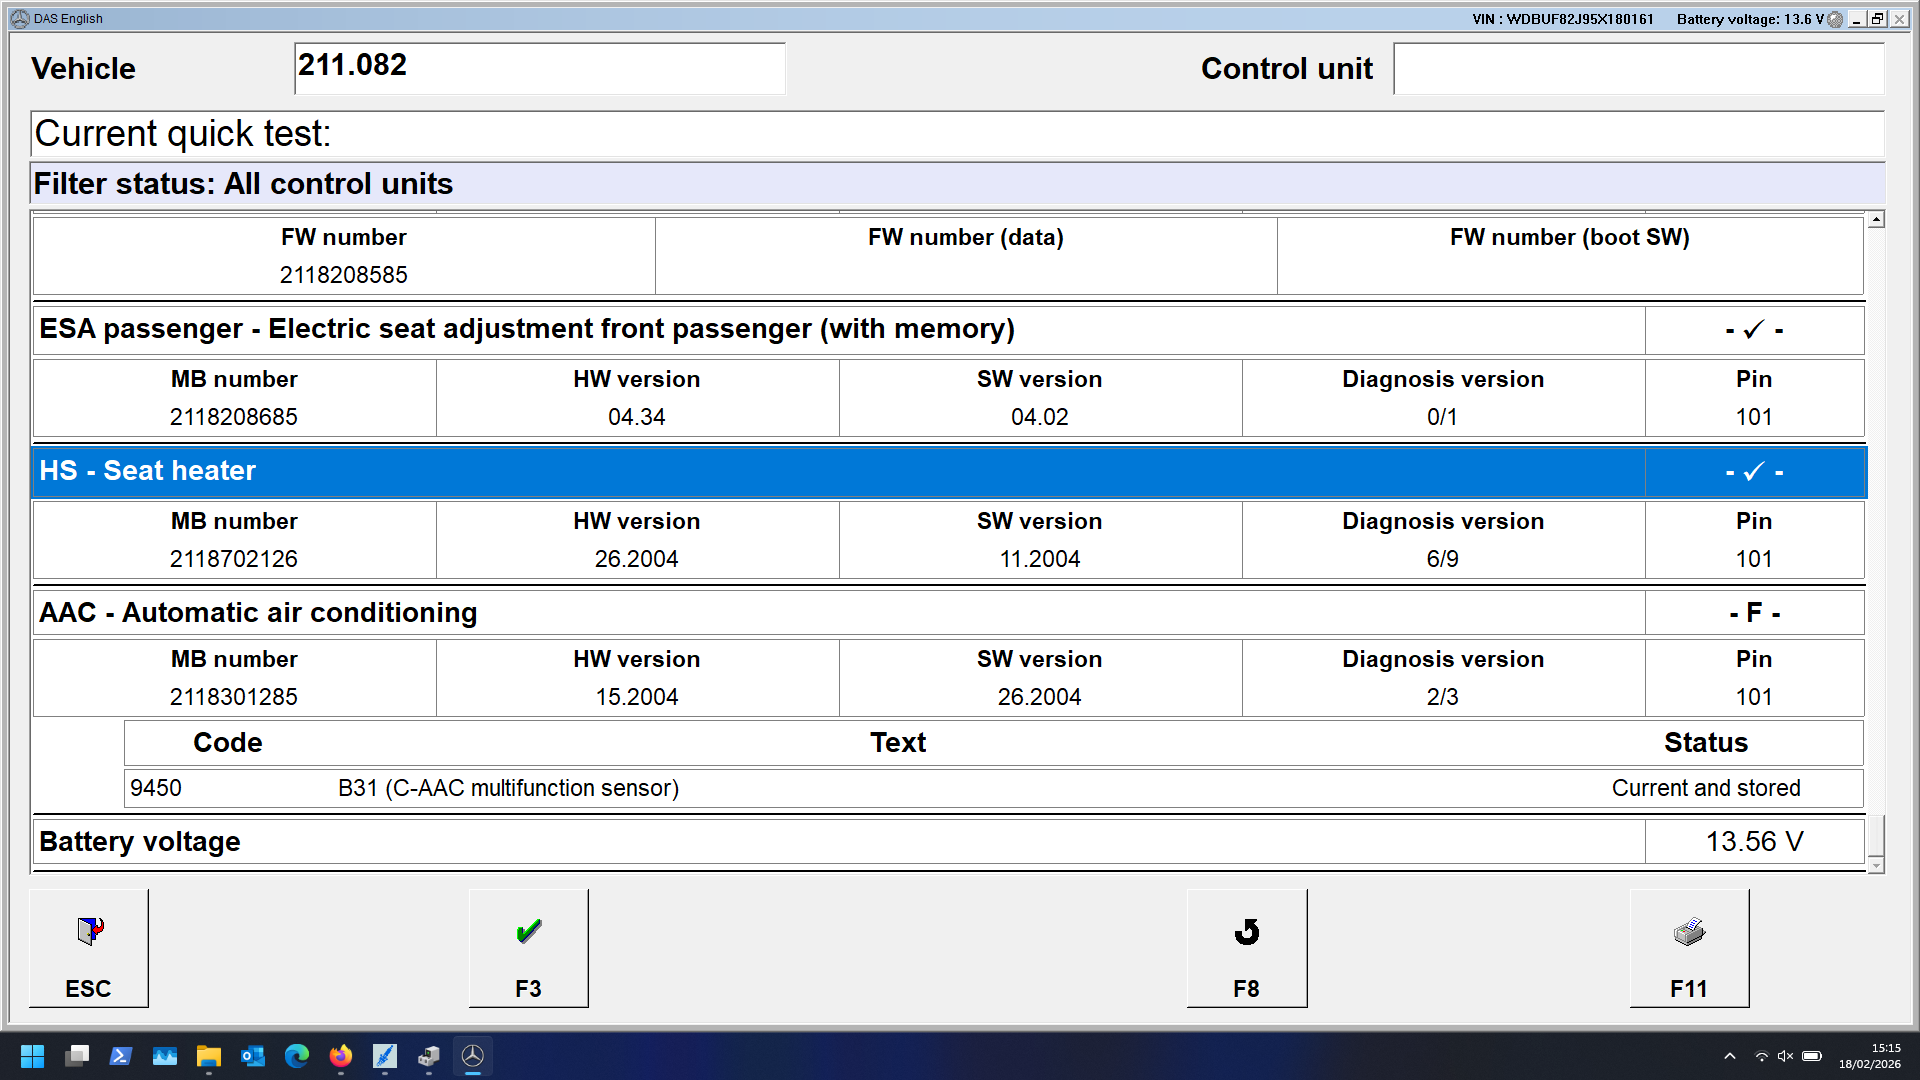
Task: Open Firefox from the taskbar
Action: point(341,1056)
